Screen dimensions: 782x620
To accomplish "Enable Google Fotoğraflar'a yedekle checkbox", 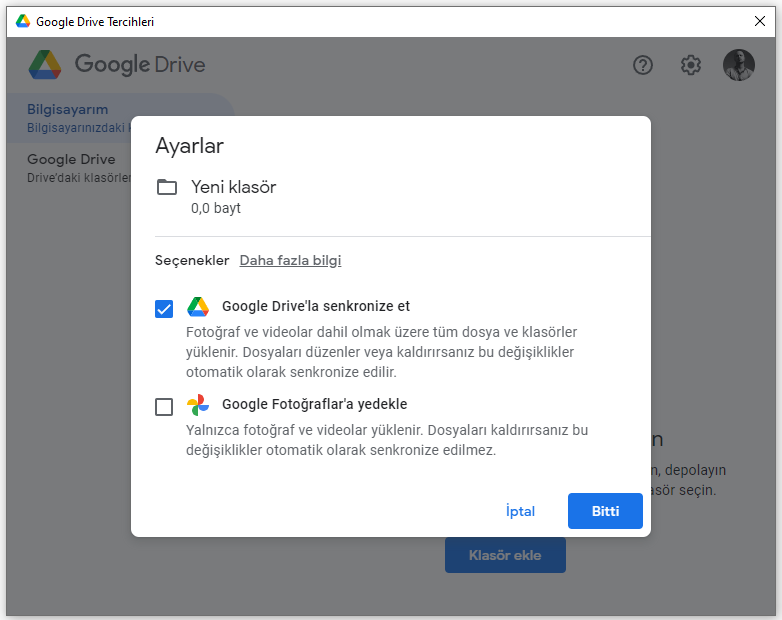I will click(164, 406).
